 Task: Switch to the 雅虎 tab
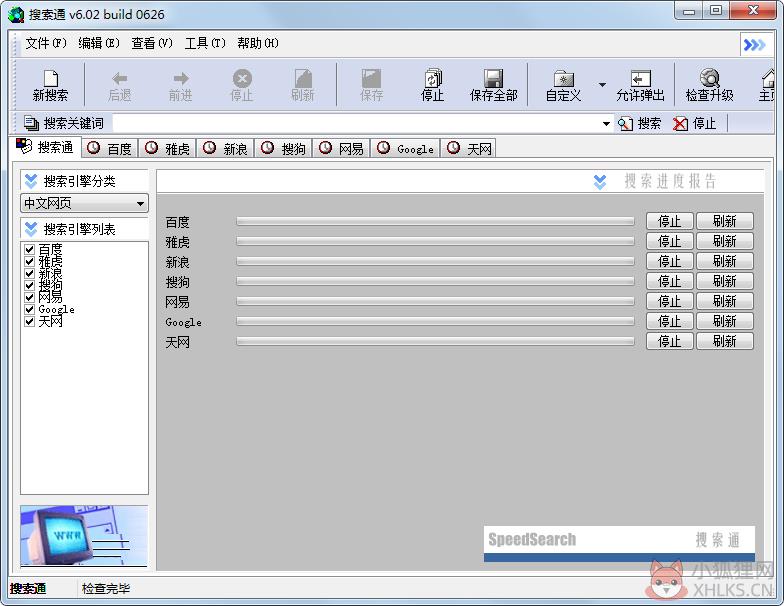tap(168, 148)
